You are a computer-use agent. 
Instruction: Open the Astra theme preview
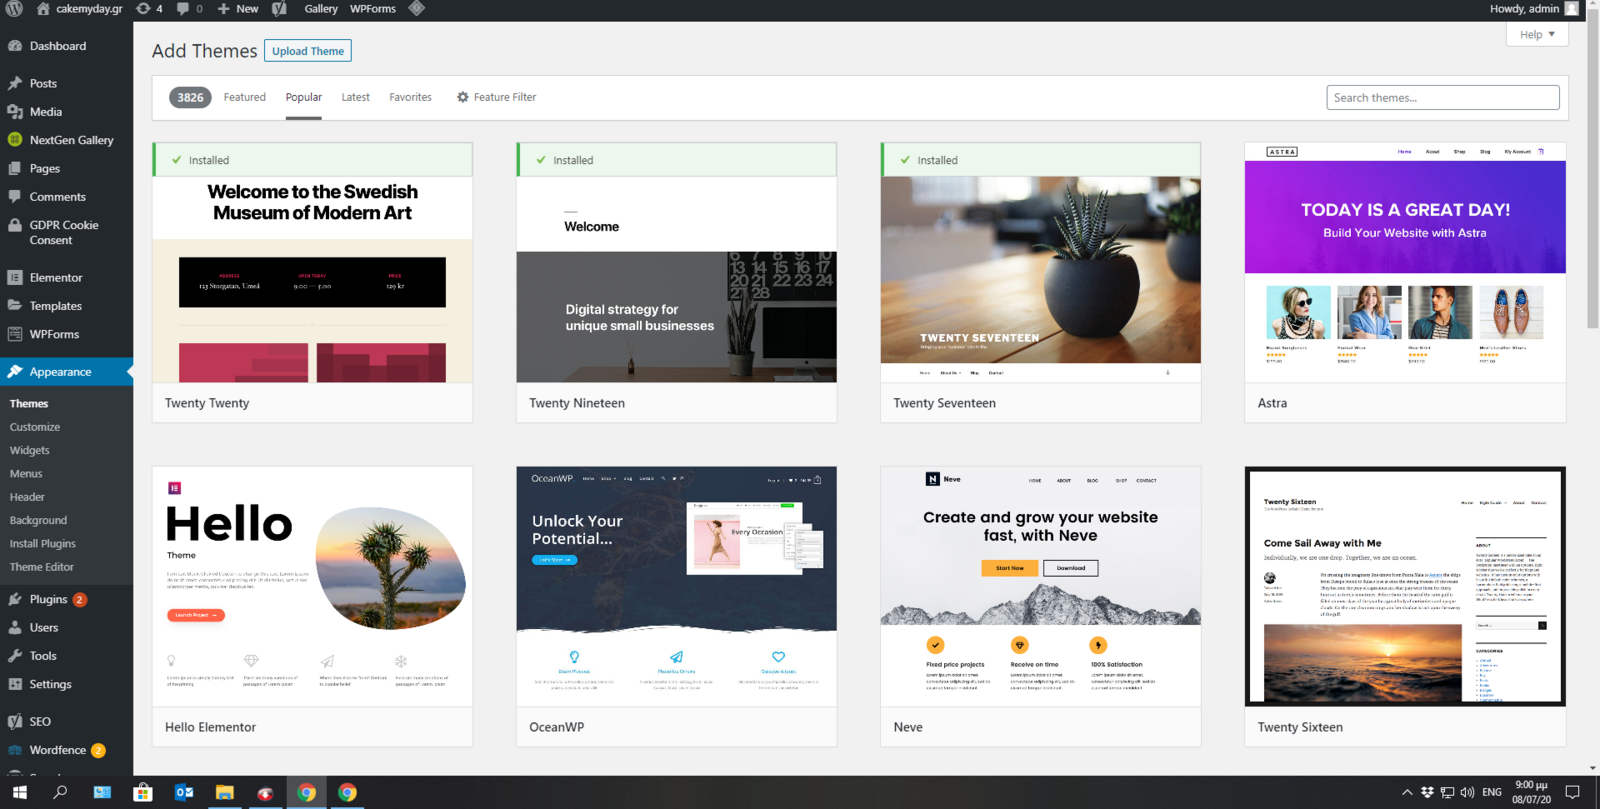point(1405,280)
